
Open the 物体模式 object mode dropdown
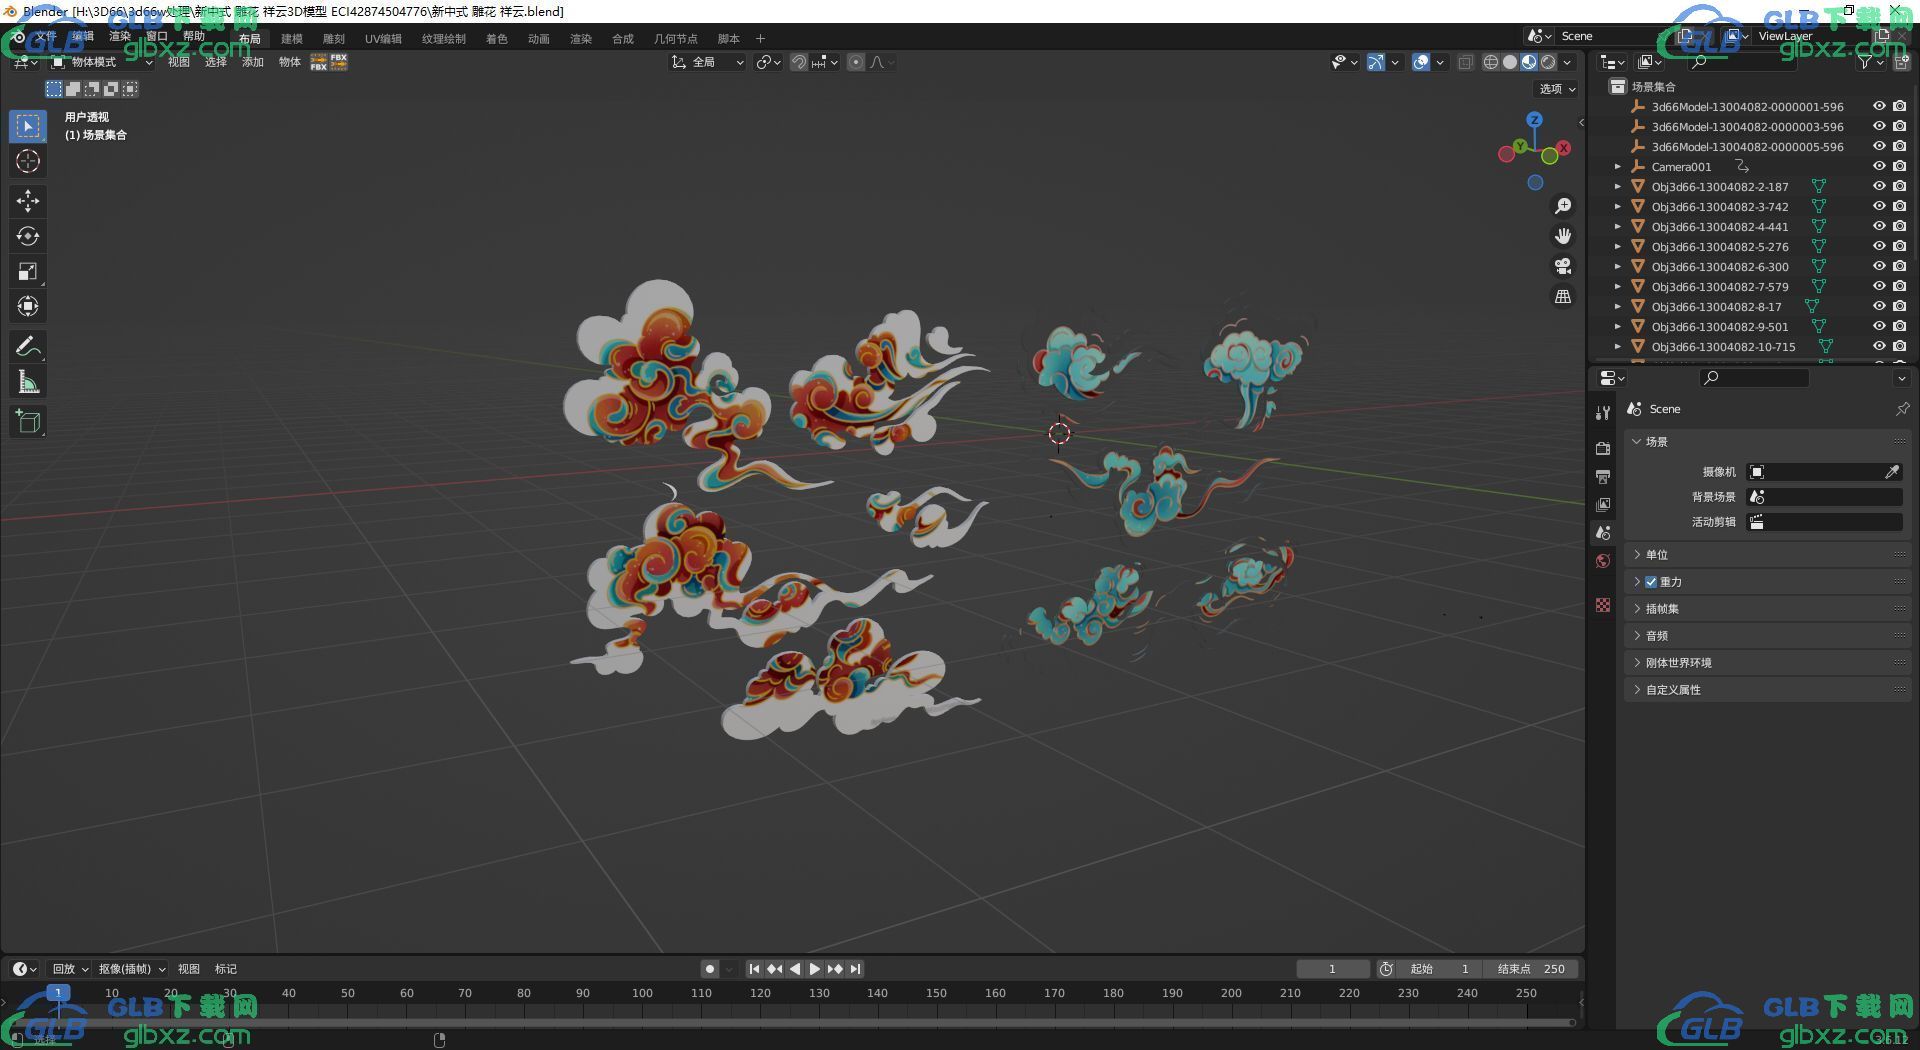tap(101, 62)
